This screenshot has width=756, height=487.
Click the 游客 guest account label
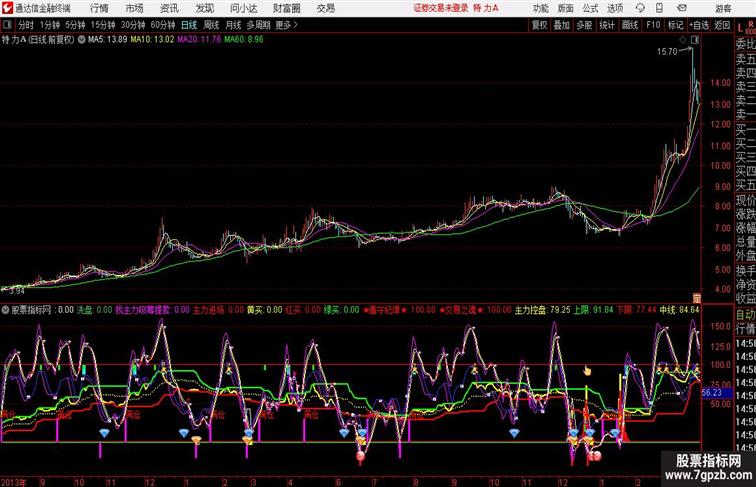tap(723, 8)
